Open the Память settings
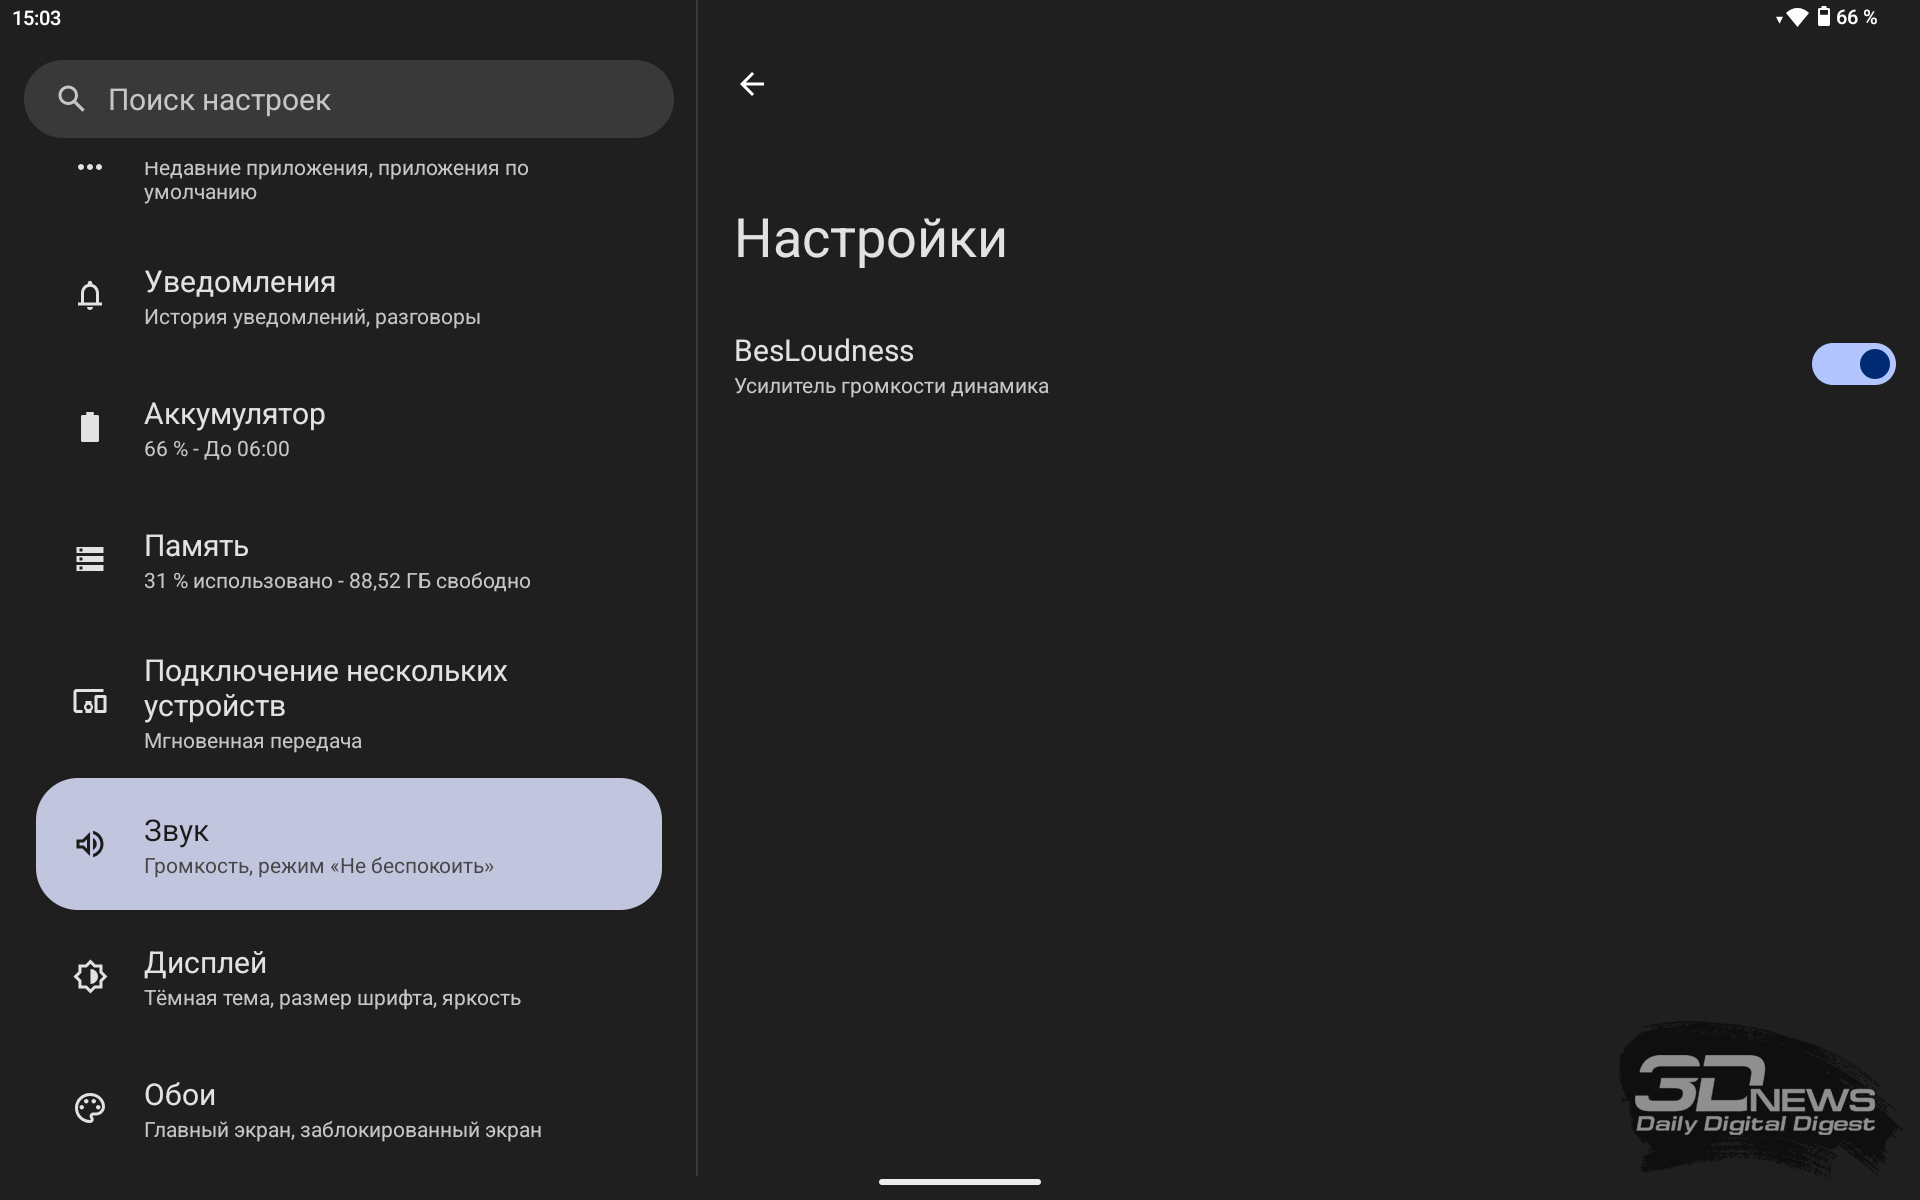 click(348, 561)
